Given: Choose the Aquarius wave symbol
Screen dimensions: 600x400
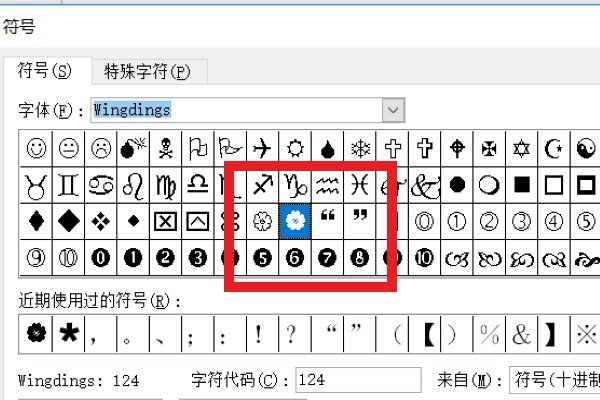Looking at the screenshot, I should pyautogui.click(x=327, y=185).
